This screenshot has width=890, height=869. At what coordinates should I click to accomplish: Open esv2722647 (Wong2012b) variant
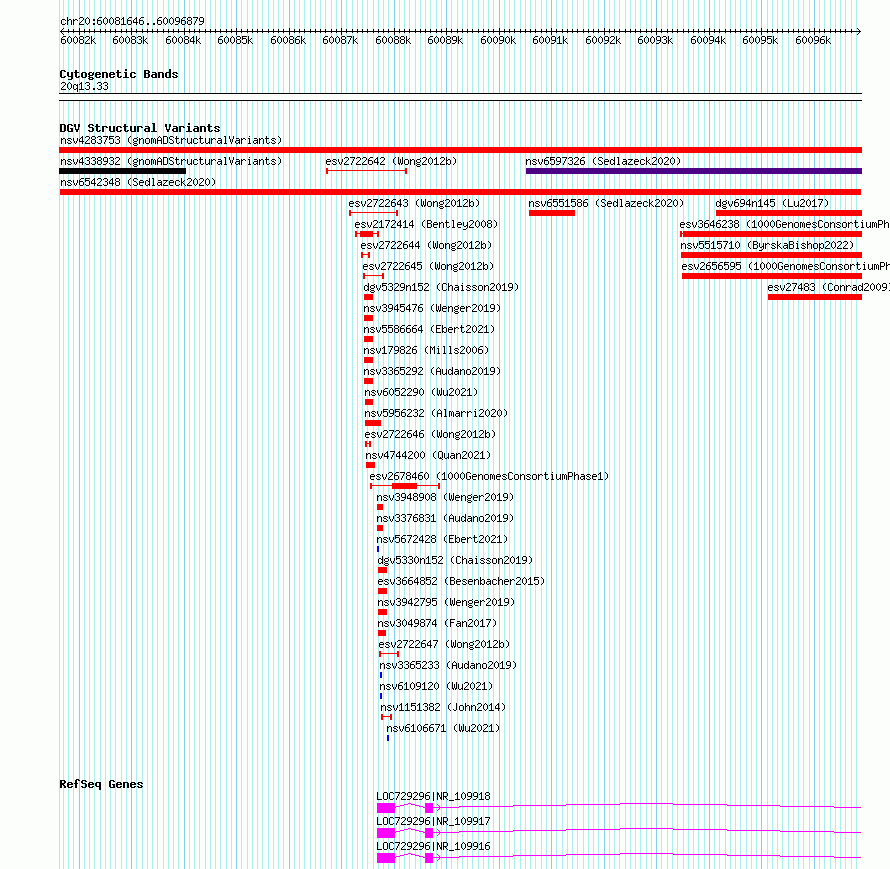click(444, 644)
